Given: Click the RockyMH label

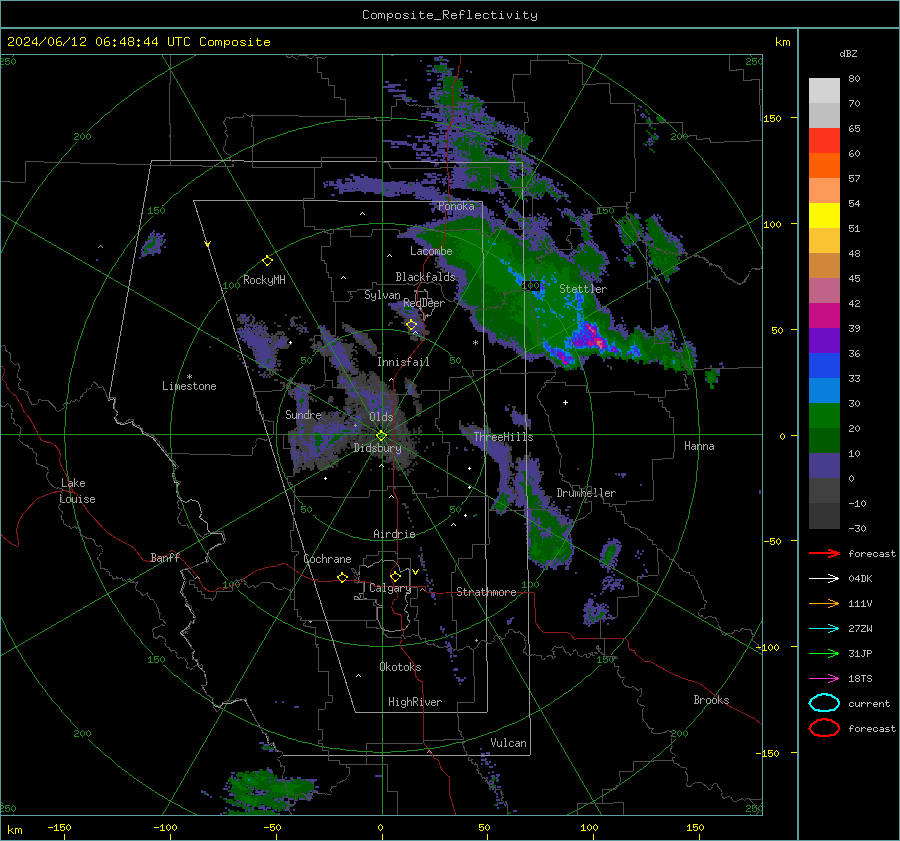Looking at the screenshot, I should click(x=264, y=280).
